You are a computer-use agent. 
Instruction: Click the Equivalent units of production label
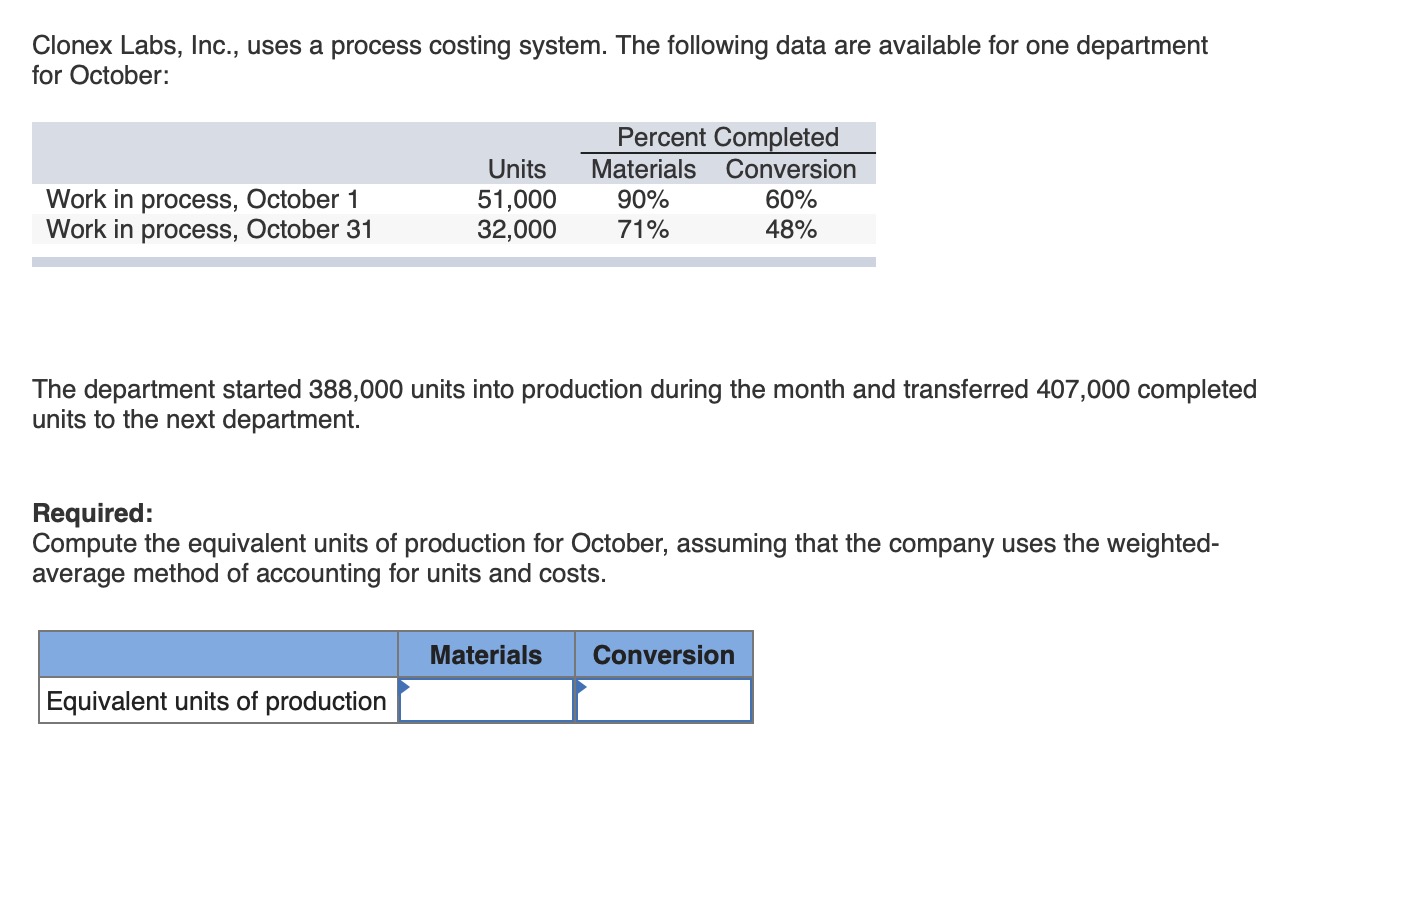click(216, 700)
